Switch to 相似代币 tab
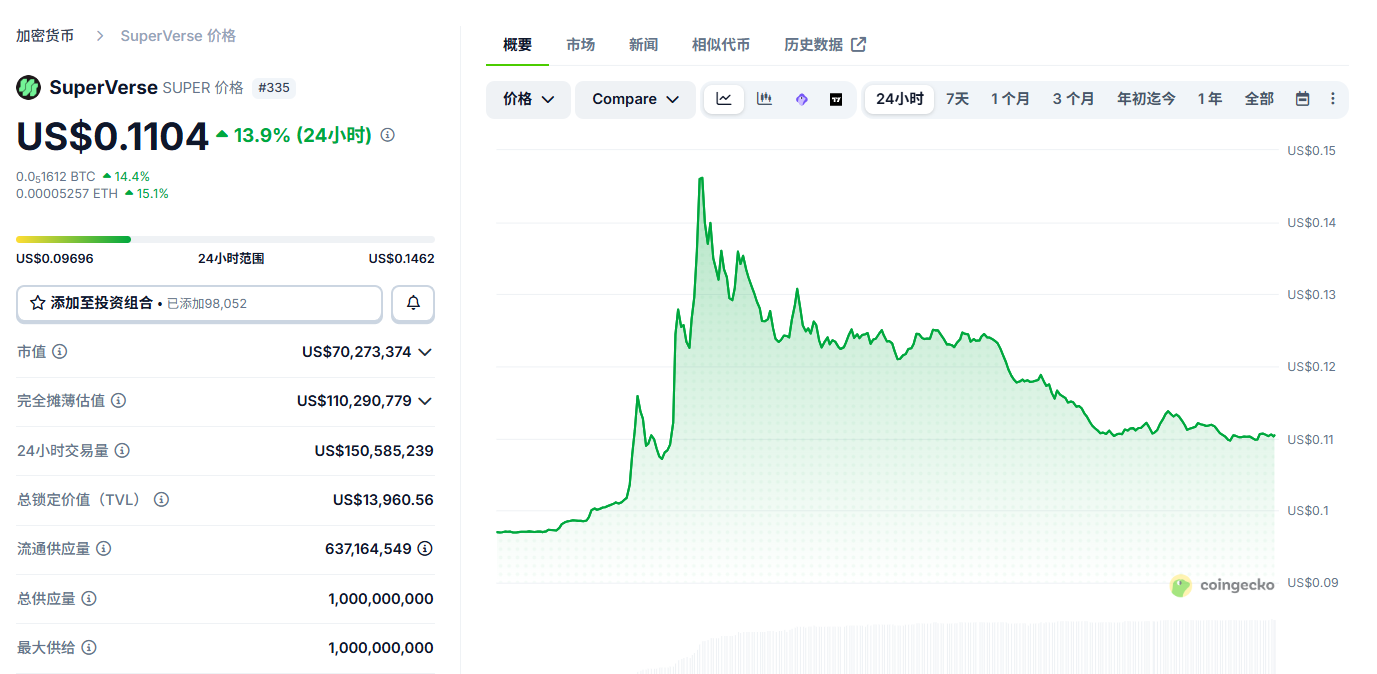1377x674 pixels. 721,45
